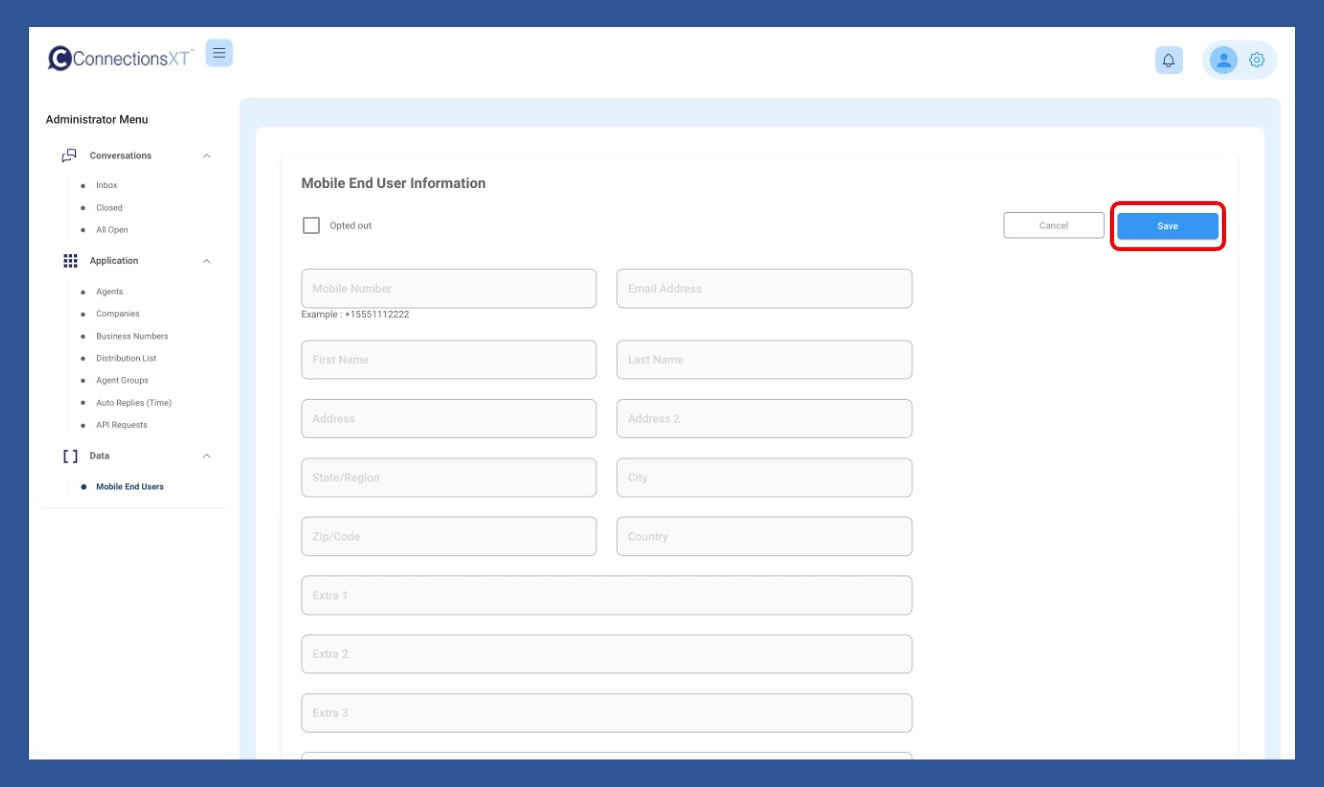Image resolution: width=1324 pixels, height=787 pixels.
Task: Open Auto Replies (Time) menu item
Action: pyautogui.click(x=133, y=403)
